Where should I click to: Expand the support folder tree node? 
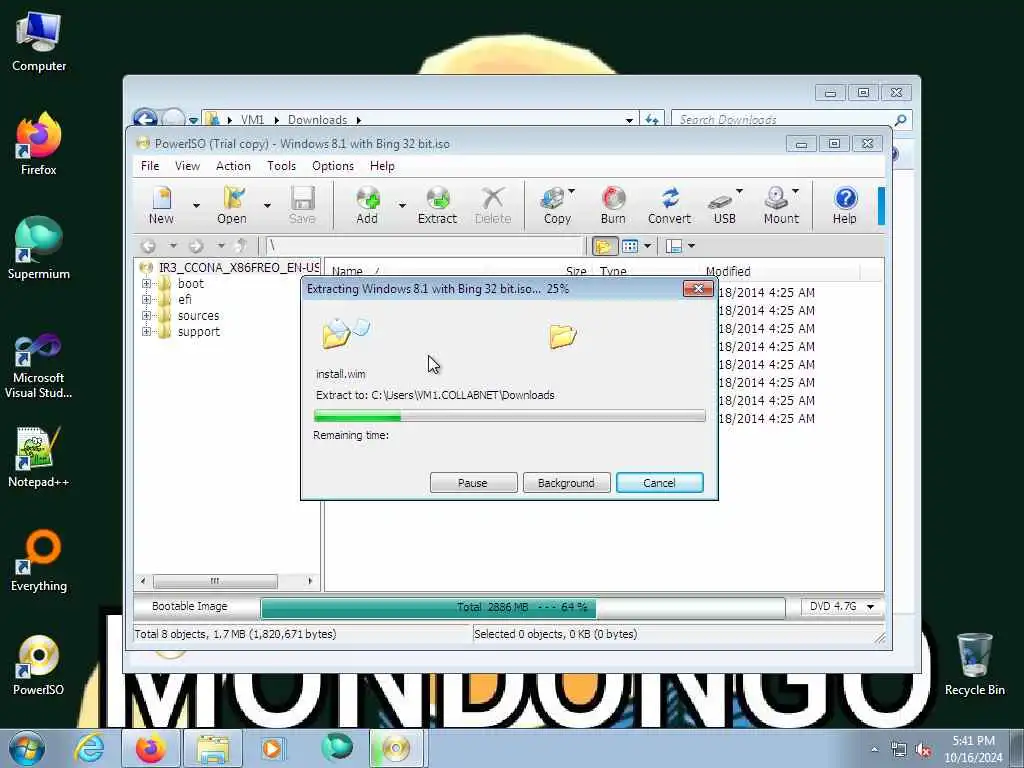146,332
